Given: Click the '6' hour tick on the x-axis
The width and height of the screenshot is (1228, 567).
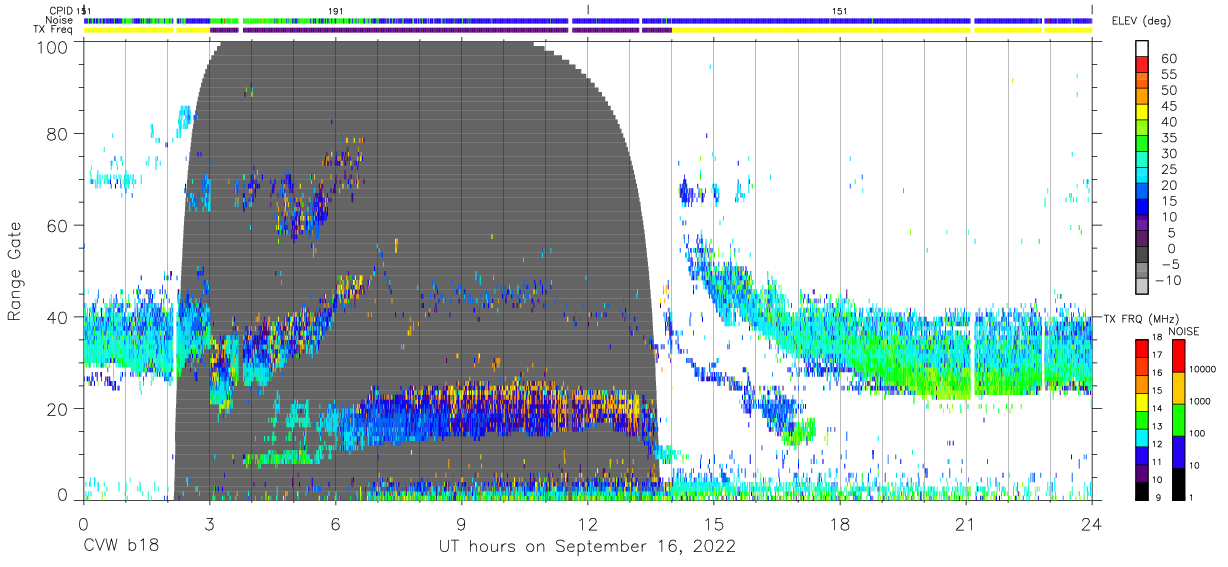Looking at the screenshot, I should tap(335, 523).
